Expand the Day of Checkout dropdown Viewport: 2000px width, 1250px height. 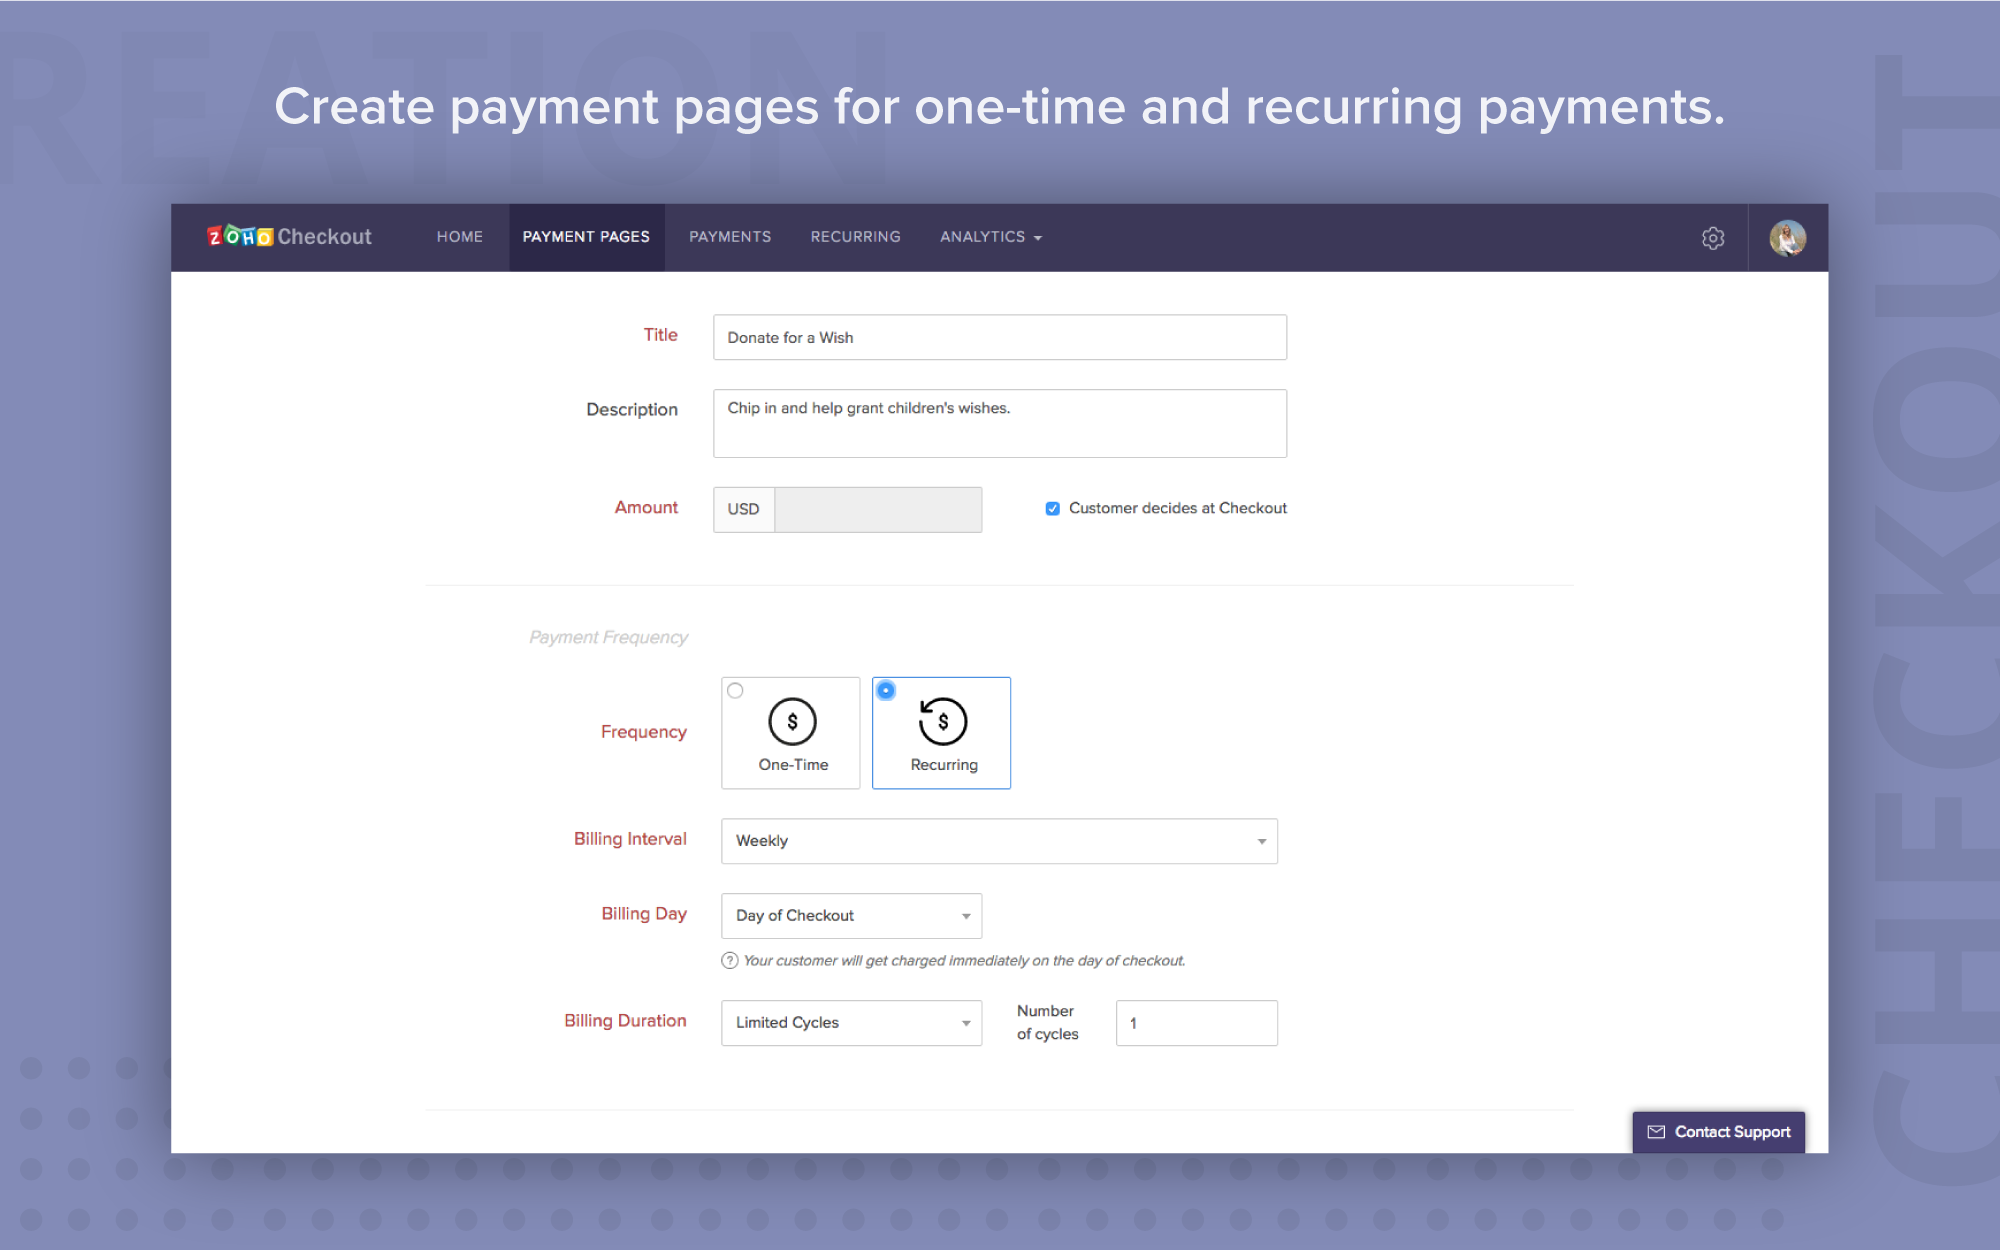tap(851, 916)
